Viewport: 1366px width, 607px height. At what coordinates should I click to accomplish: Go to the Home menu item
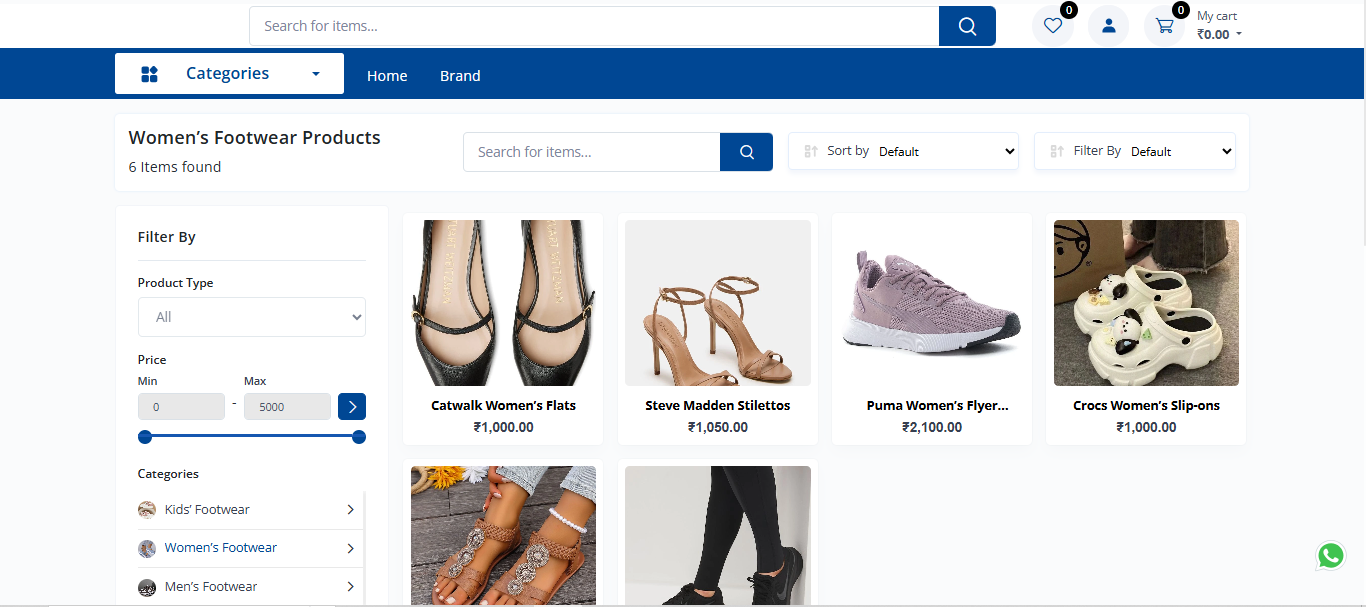387,76
